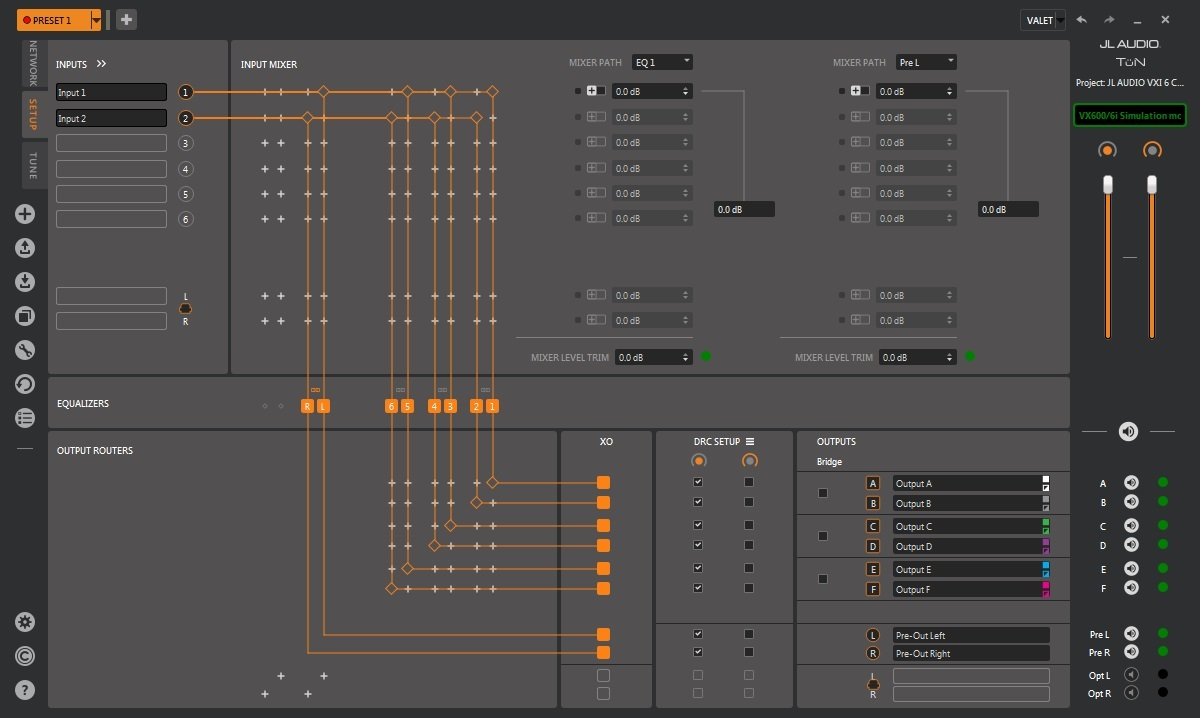Click the VALET button
Image resolution: width=1202 pixels, height=718 pixels.
tap(1038, 20)
